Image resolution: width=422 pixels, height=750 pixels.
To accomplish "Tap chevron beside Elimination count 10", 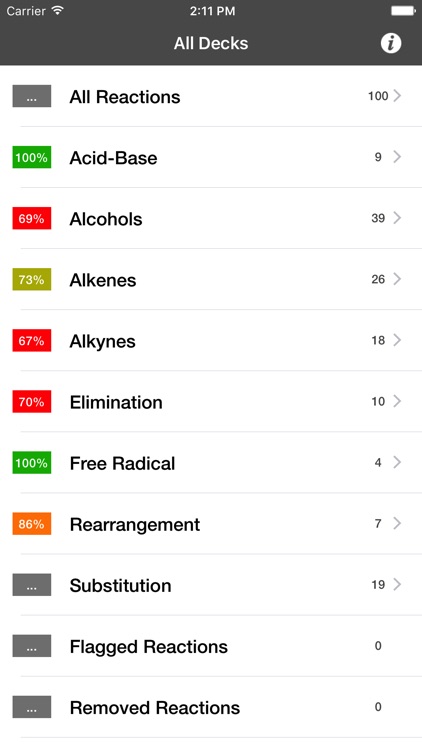I will (397, 401).
